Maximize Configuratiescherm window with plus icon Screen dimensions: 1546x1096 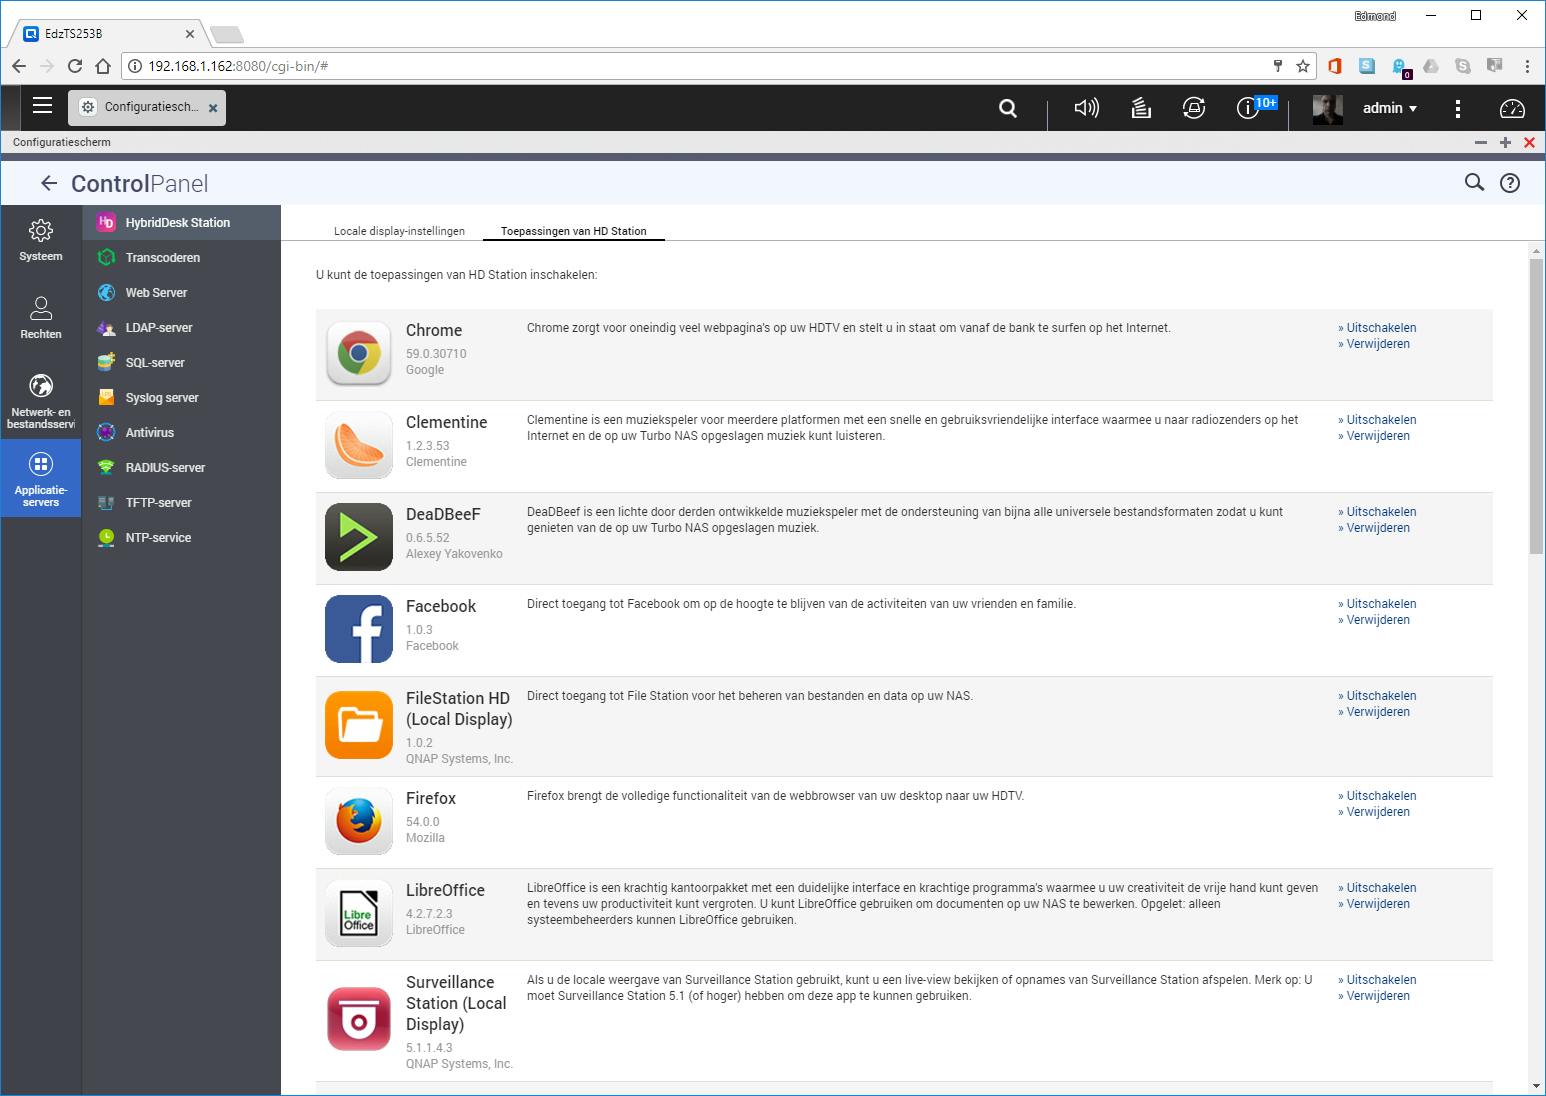coord(1505,142)
